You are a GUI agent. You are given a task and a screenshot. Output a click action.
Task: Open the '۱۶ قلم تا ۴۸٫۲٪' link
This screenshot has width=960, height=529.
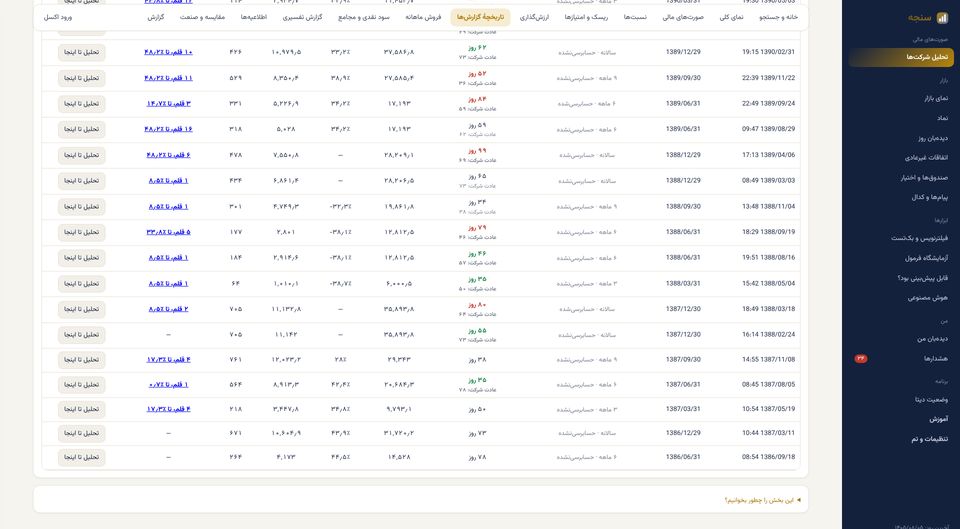click(x=168, y=129)
